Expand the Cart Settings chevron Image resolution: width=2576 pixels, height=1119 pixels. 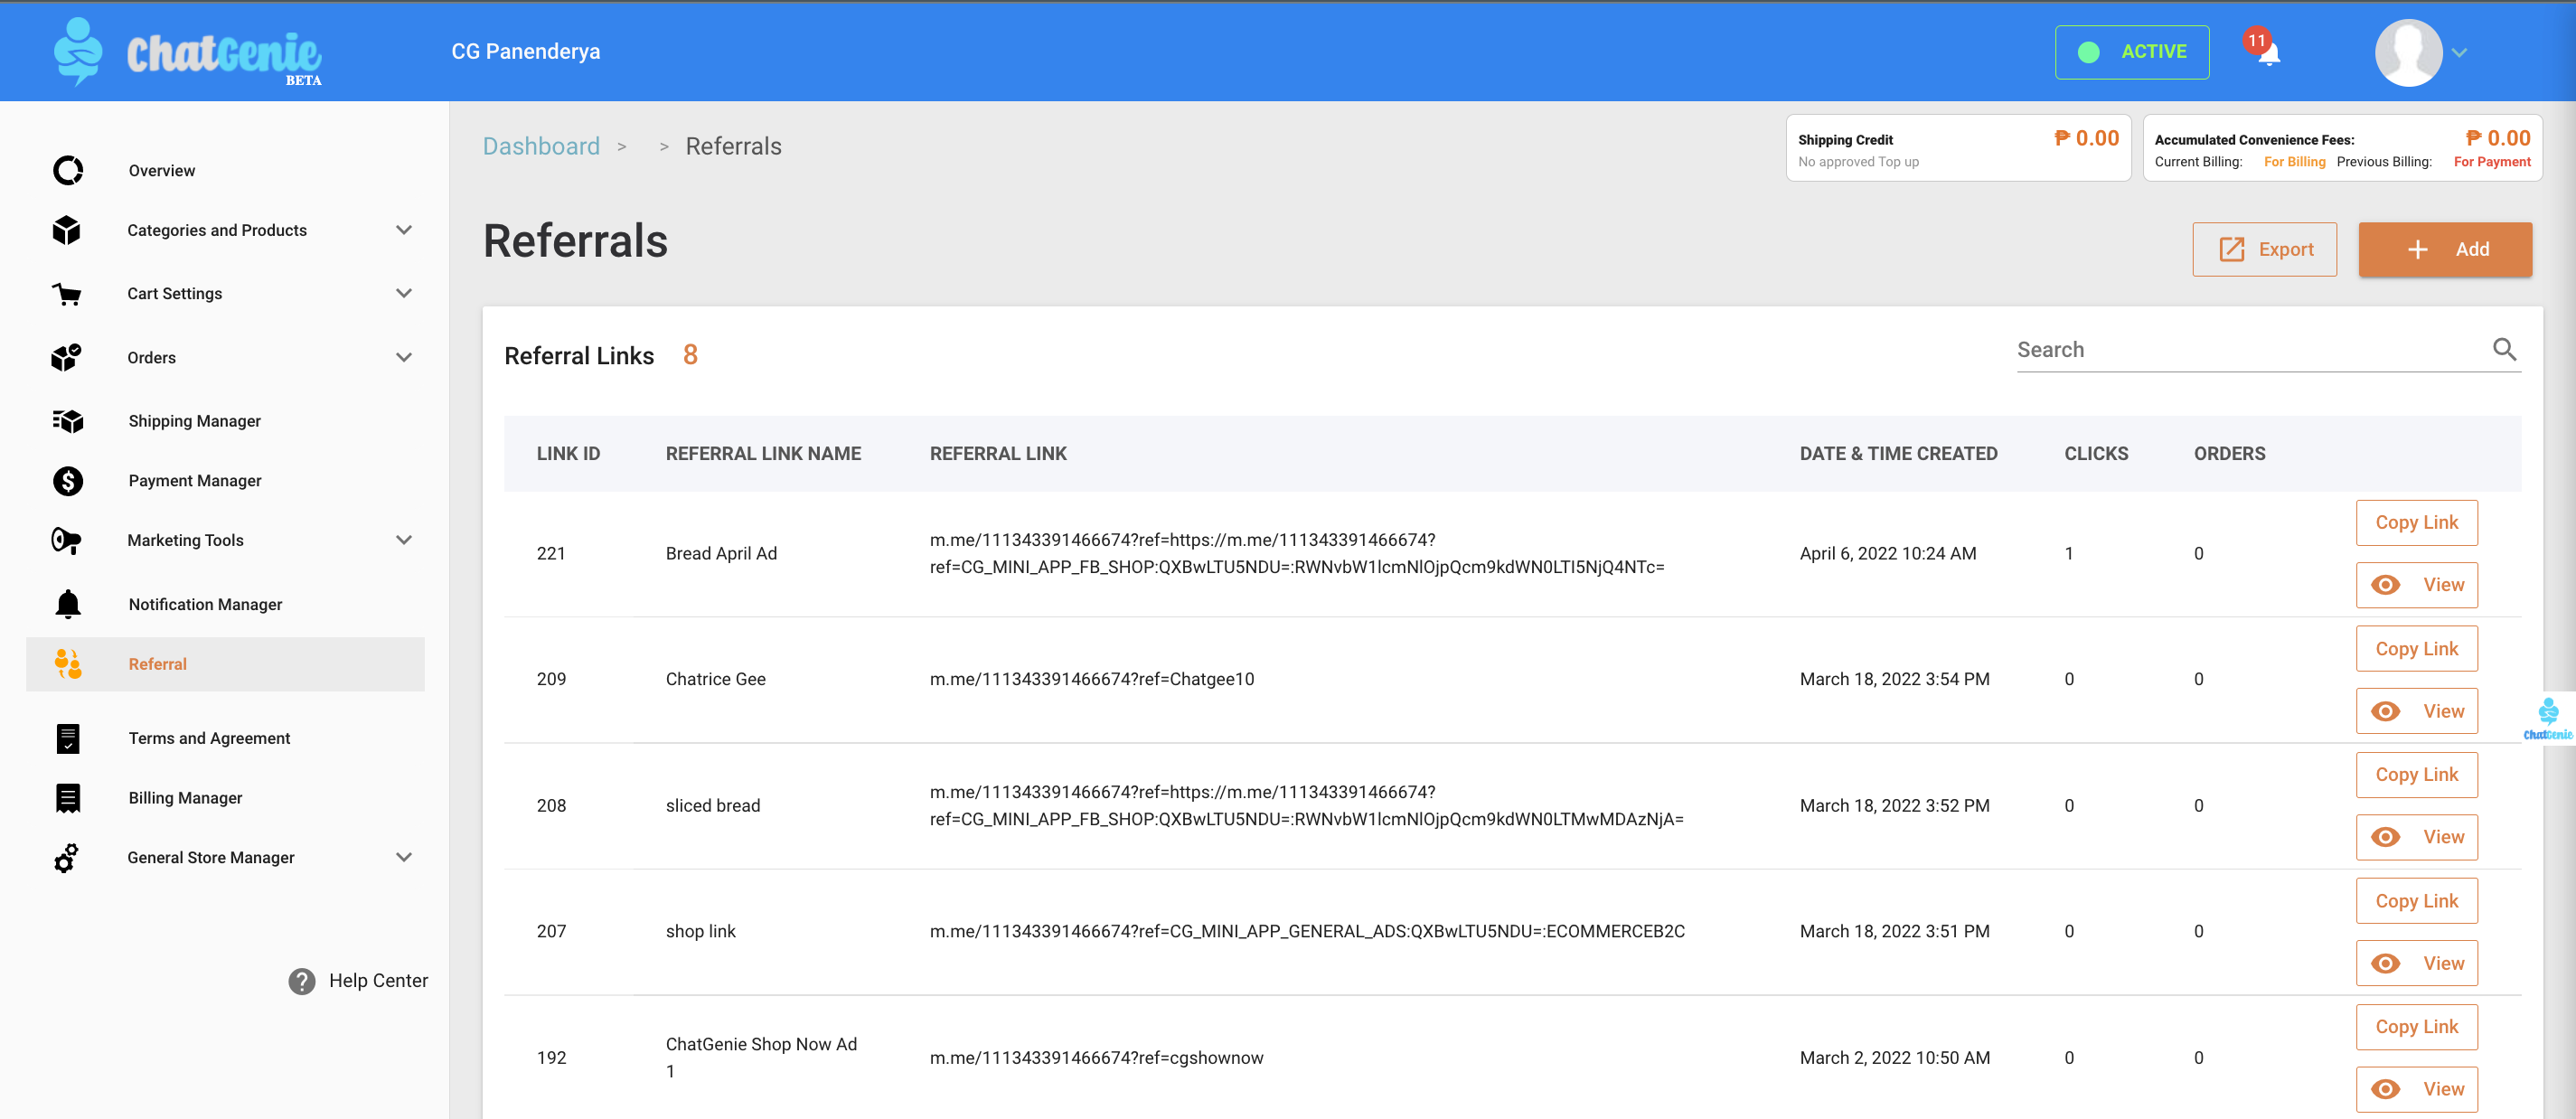click(x=404, y=294)
